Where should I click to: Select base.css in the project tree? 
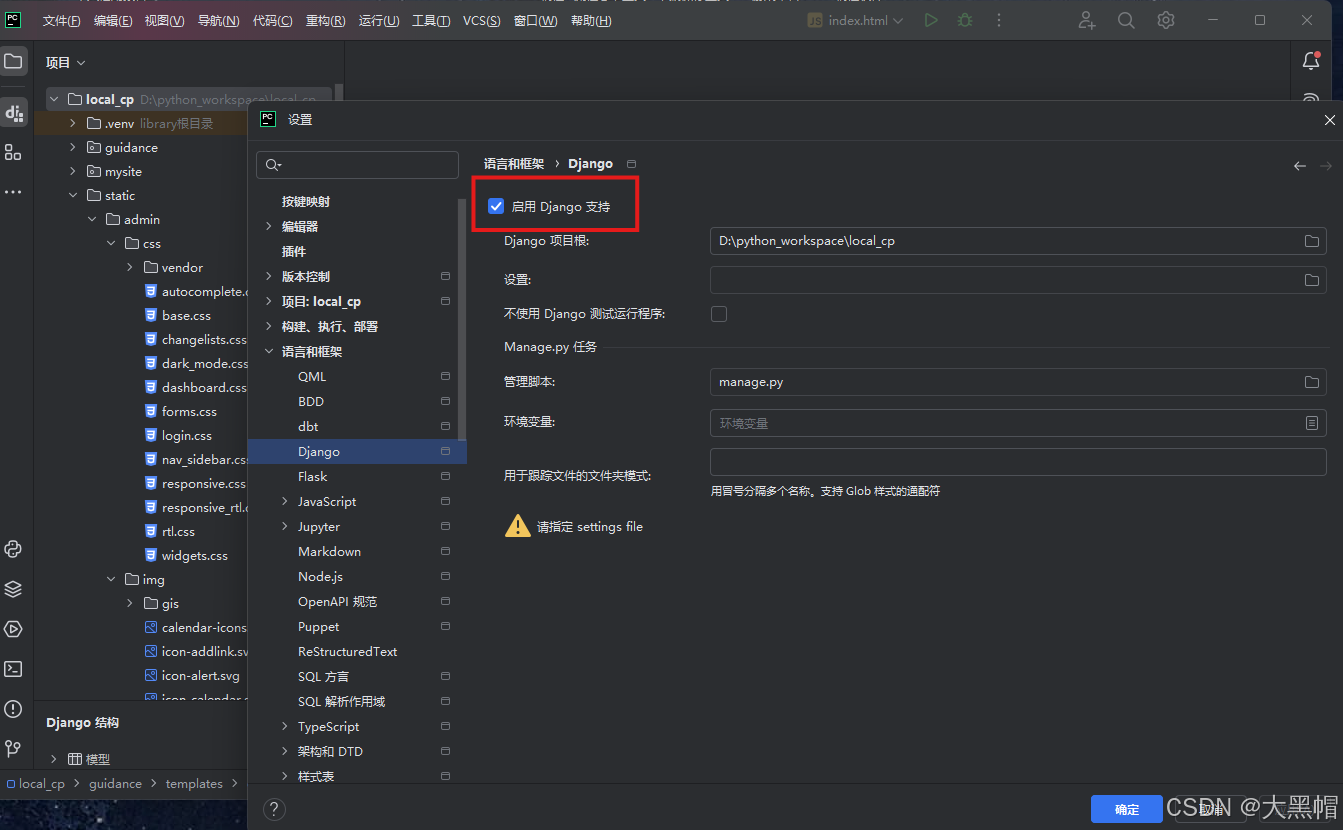pyautogui.click(x=186, y=316)
